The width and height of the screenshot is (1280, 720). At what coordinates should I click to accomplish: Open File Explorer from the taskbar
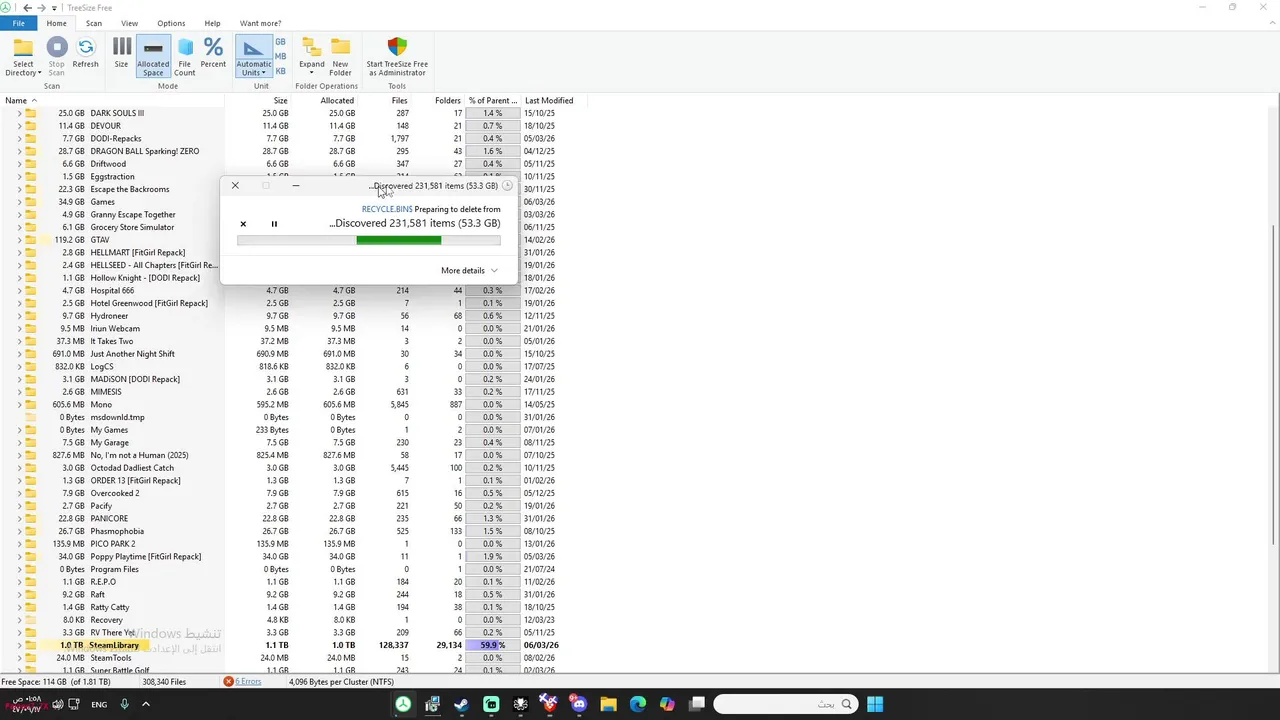pos(608,705)
